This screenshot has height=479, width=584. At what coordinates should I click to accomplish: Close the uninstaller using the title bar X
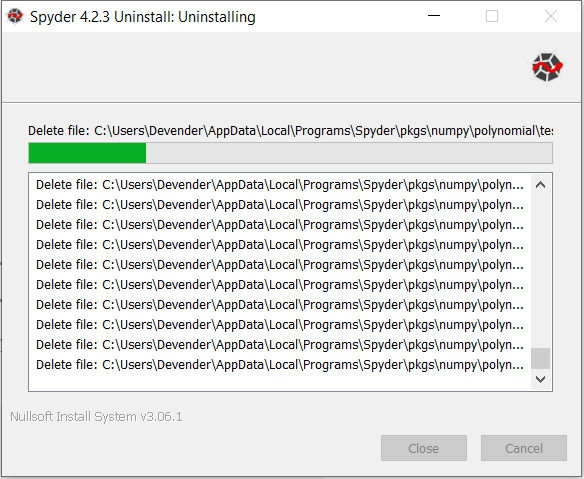click(x=551, y=16)
